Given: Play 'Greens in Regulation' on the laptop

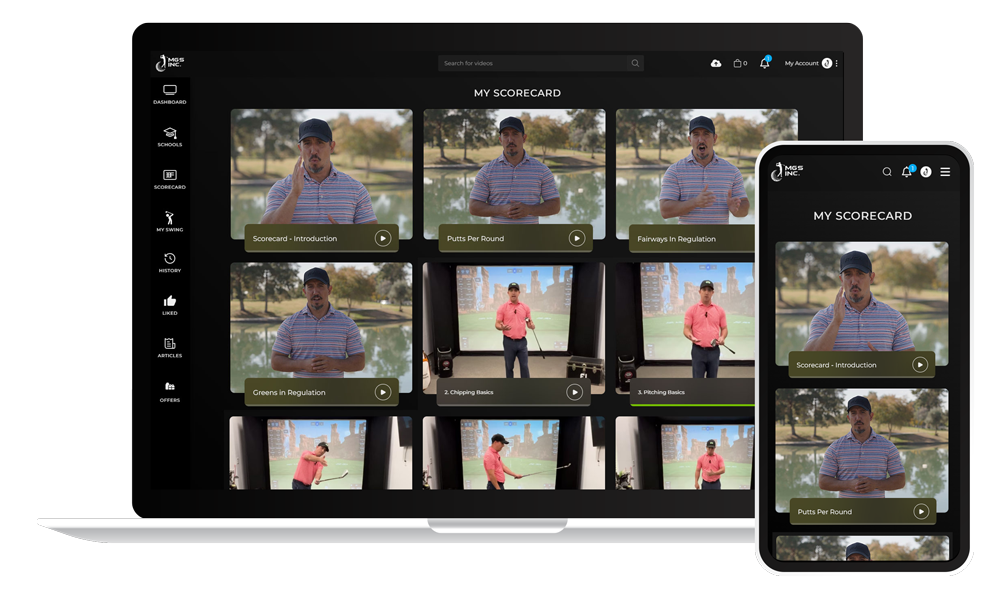Looking at the screenshot, I should coord(383,392).
